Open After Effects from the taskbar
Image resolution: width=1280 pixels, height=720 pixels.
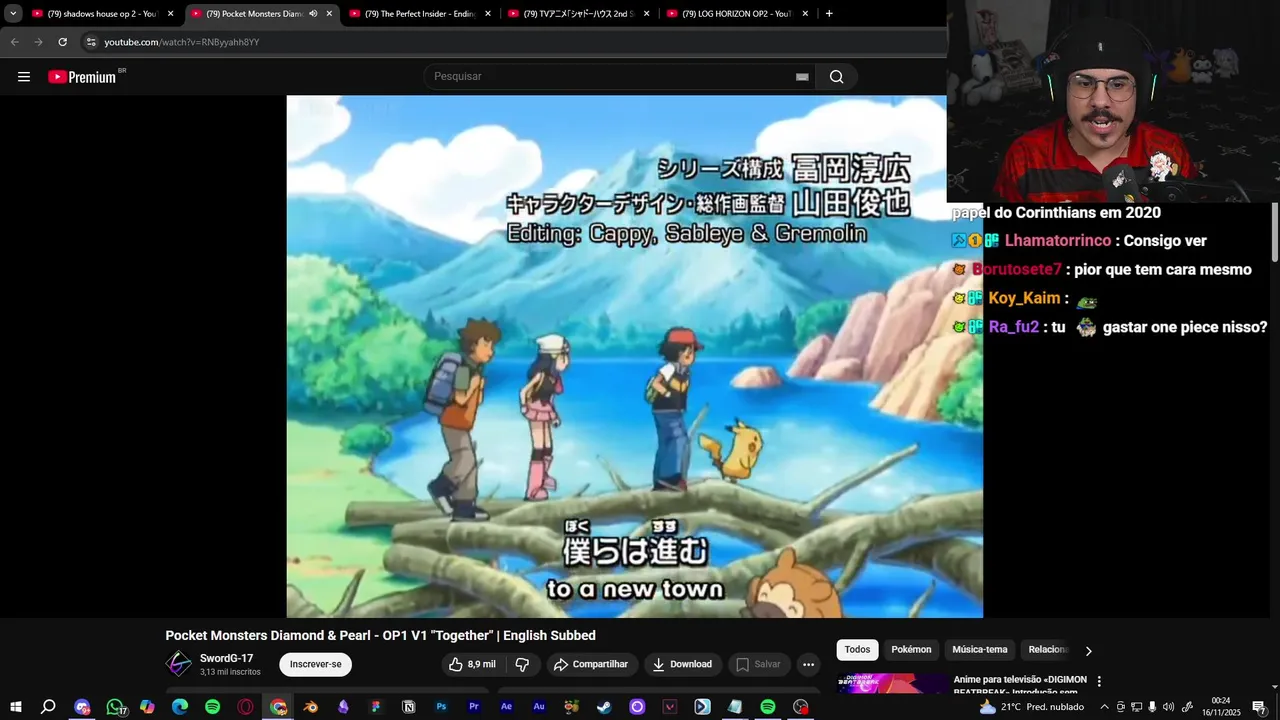point(506,707)
